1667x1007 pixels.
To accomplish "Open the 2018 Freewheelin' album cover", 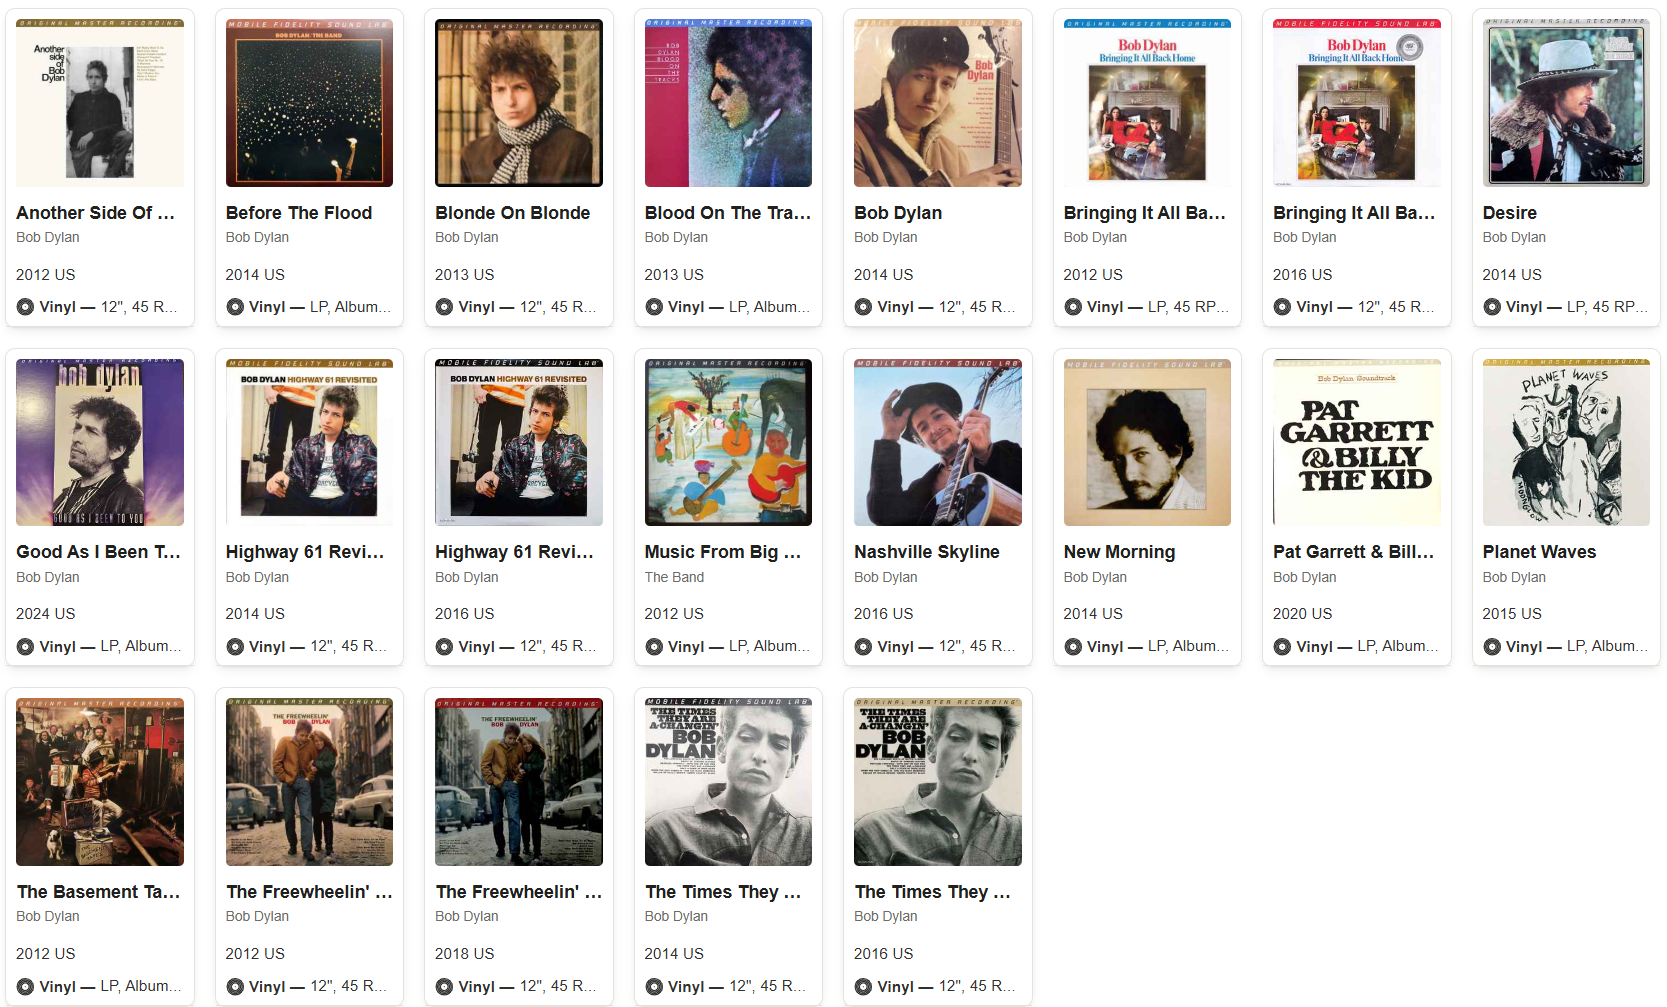I will pyautogui.click(x=519, y=782).
